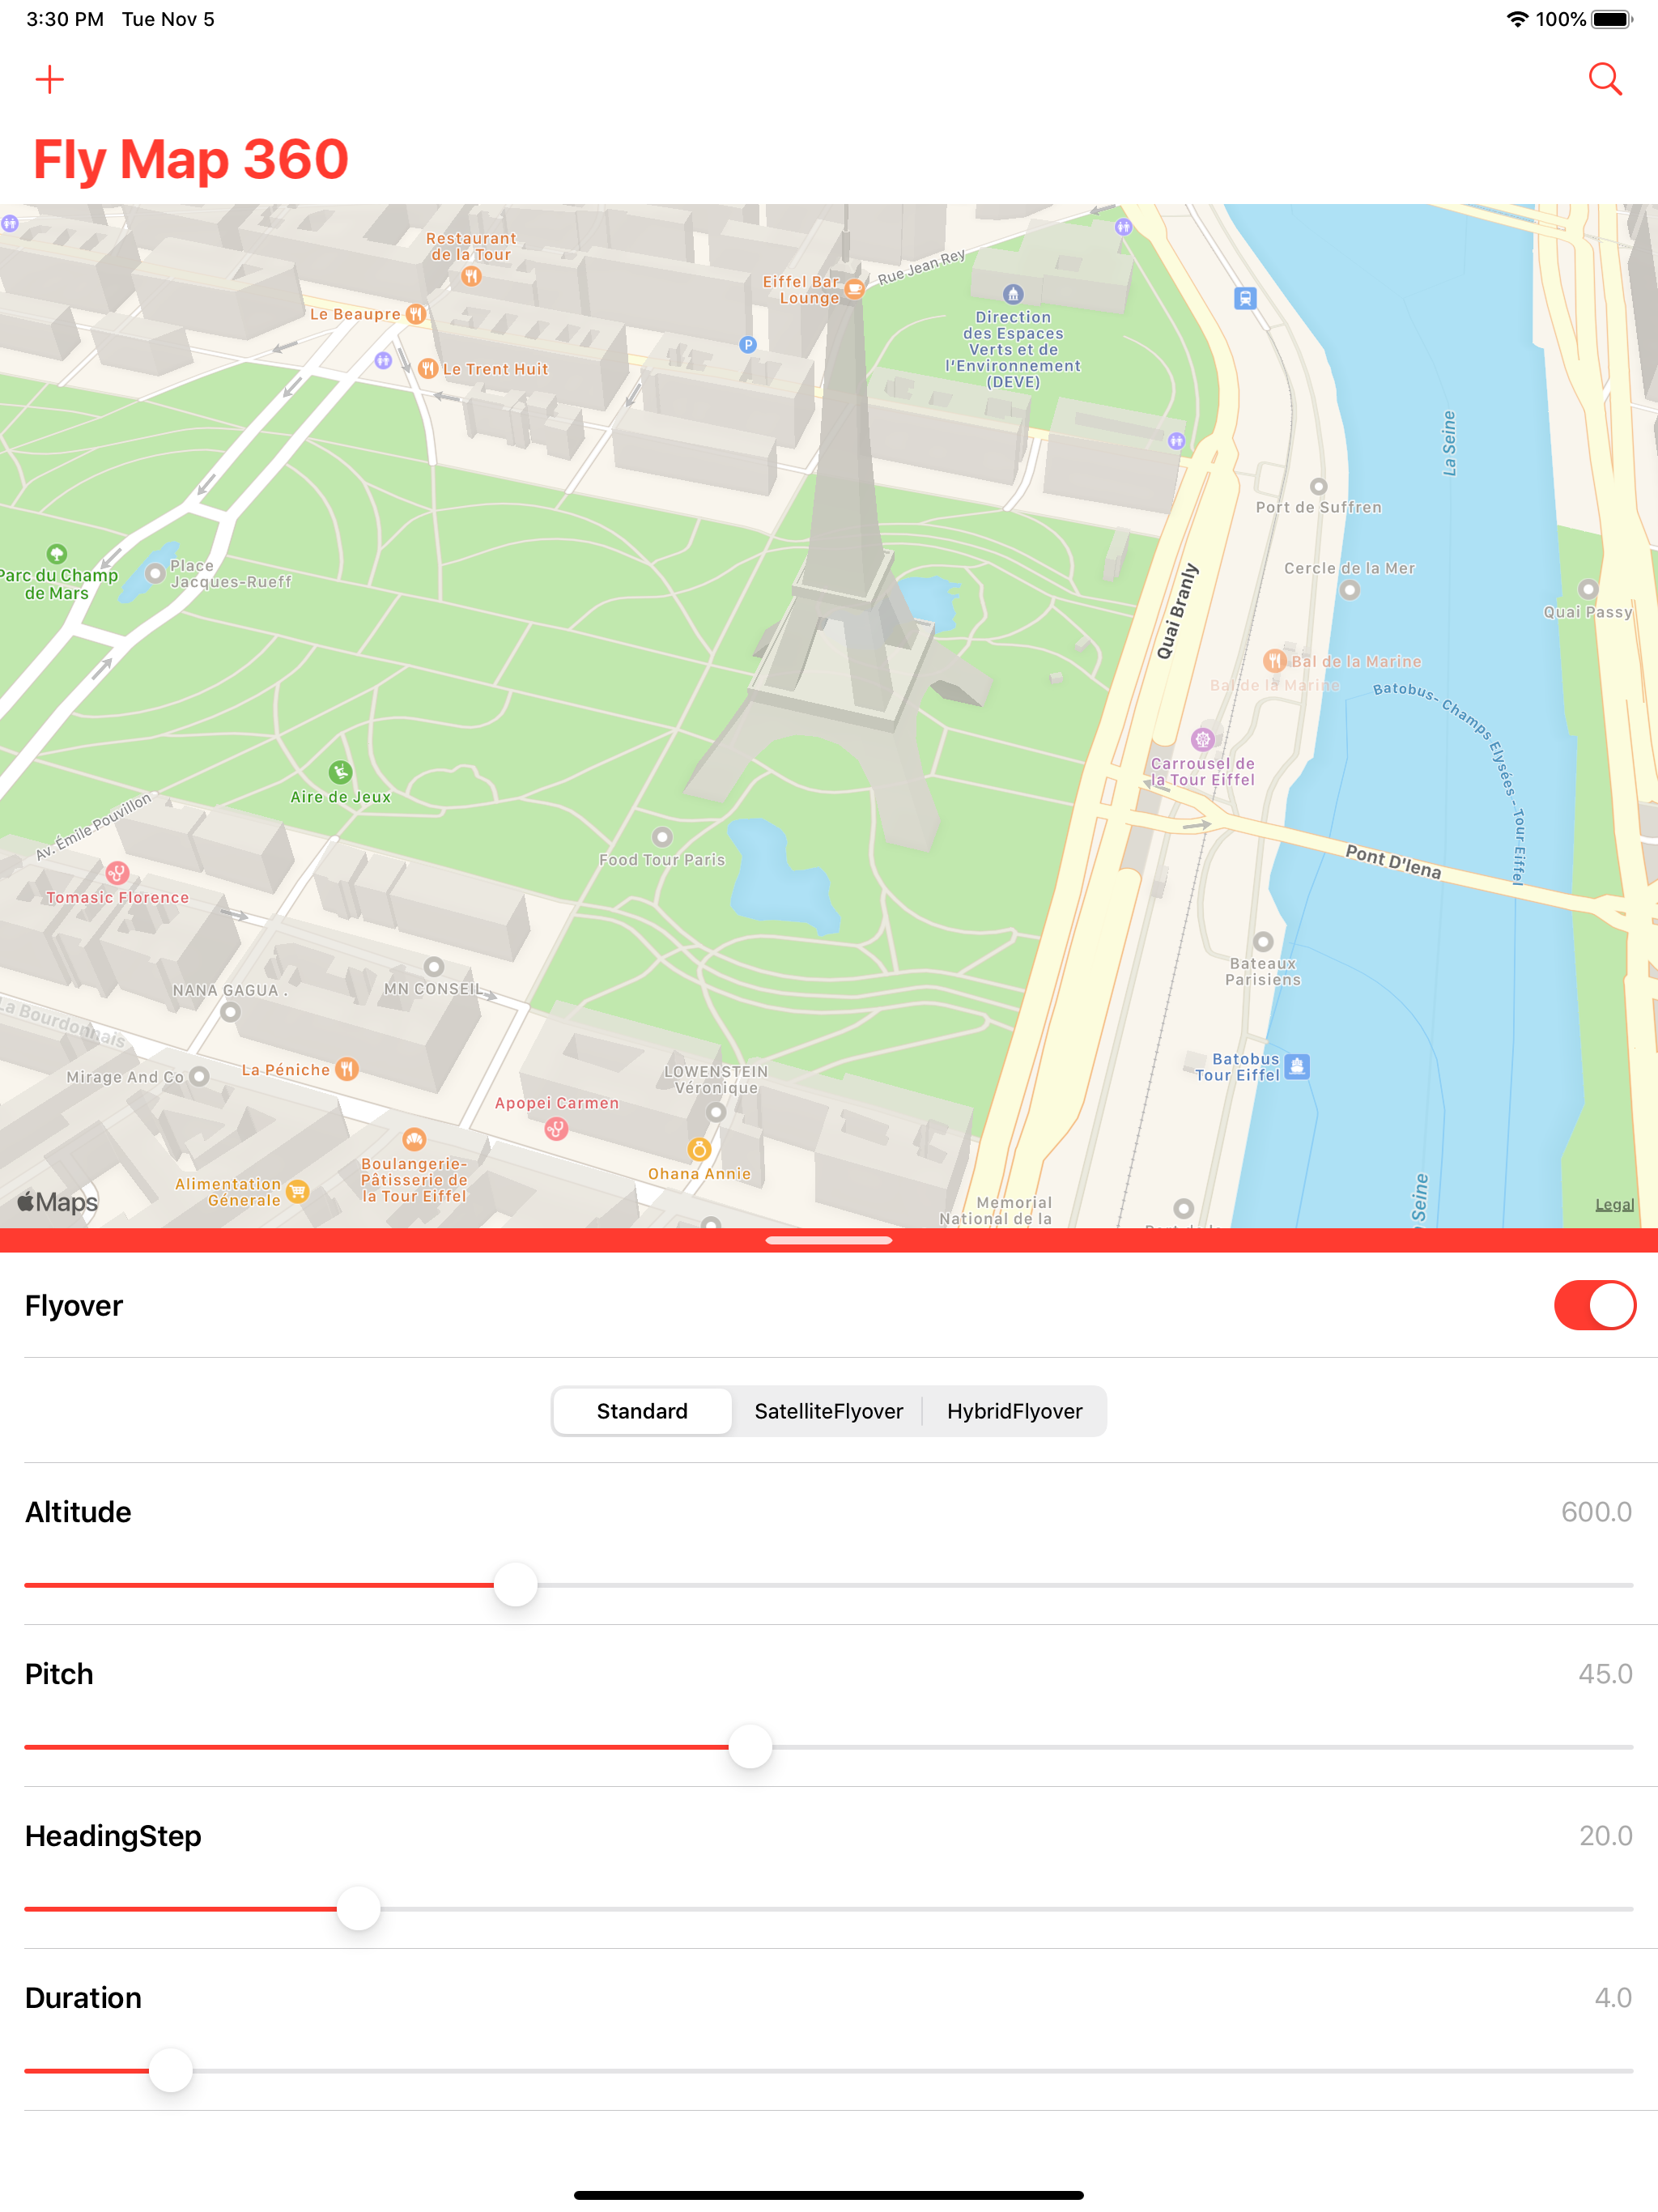Viewport: 1658px width, 2212px height.
Task: Click the Fly Map 360 title
Action: click(191, 159)
